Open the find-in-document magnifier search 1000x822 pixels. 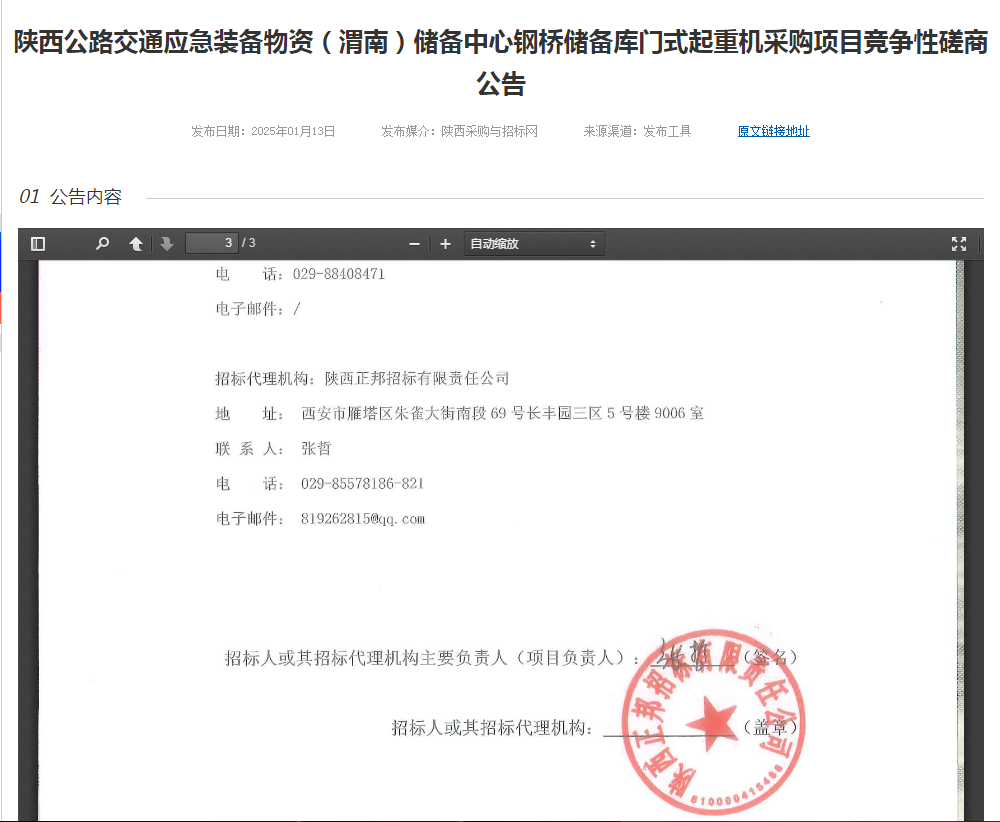pyautogui.click(x=102, y=244)
